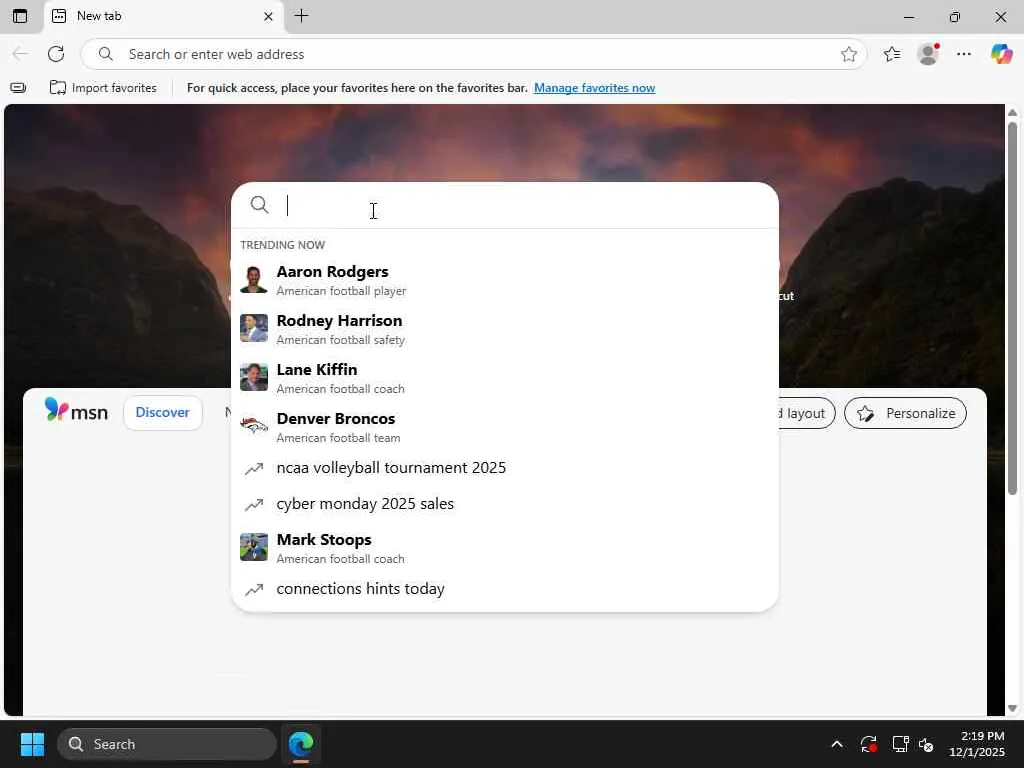Click the search magnifier in search box
This screenshot has height=768, width=1024.
(x=259, y=205)
